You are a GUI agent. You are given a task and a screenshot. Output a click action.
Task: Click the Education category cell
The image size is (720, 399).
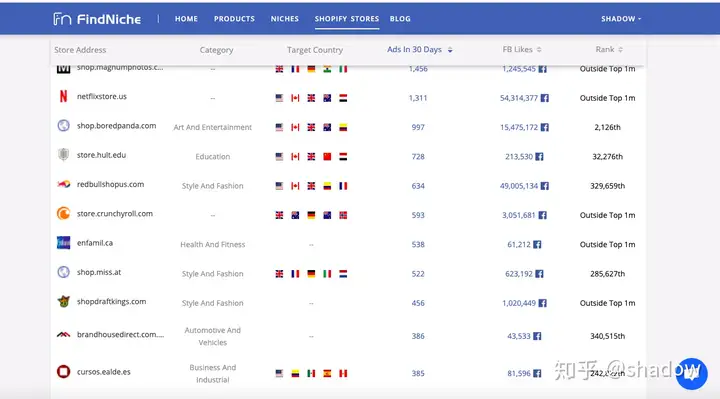click(213, 157)
